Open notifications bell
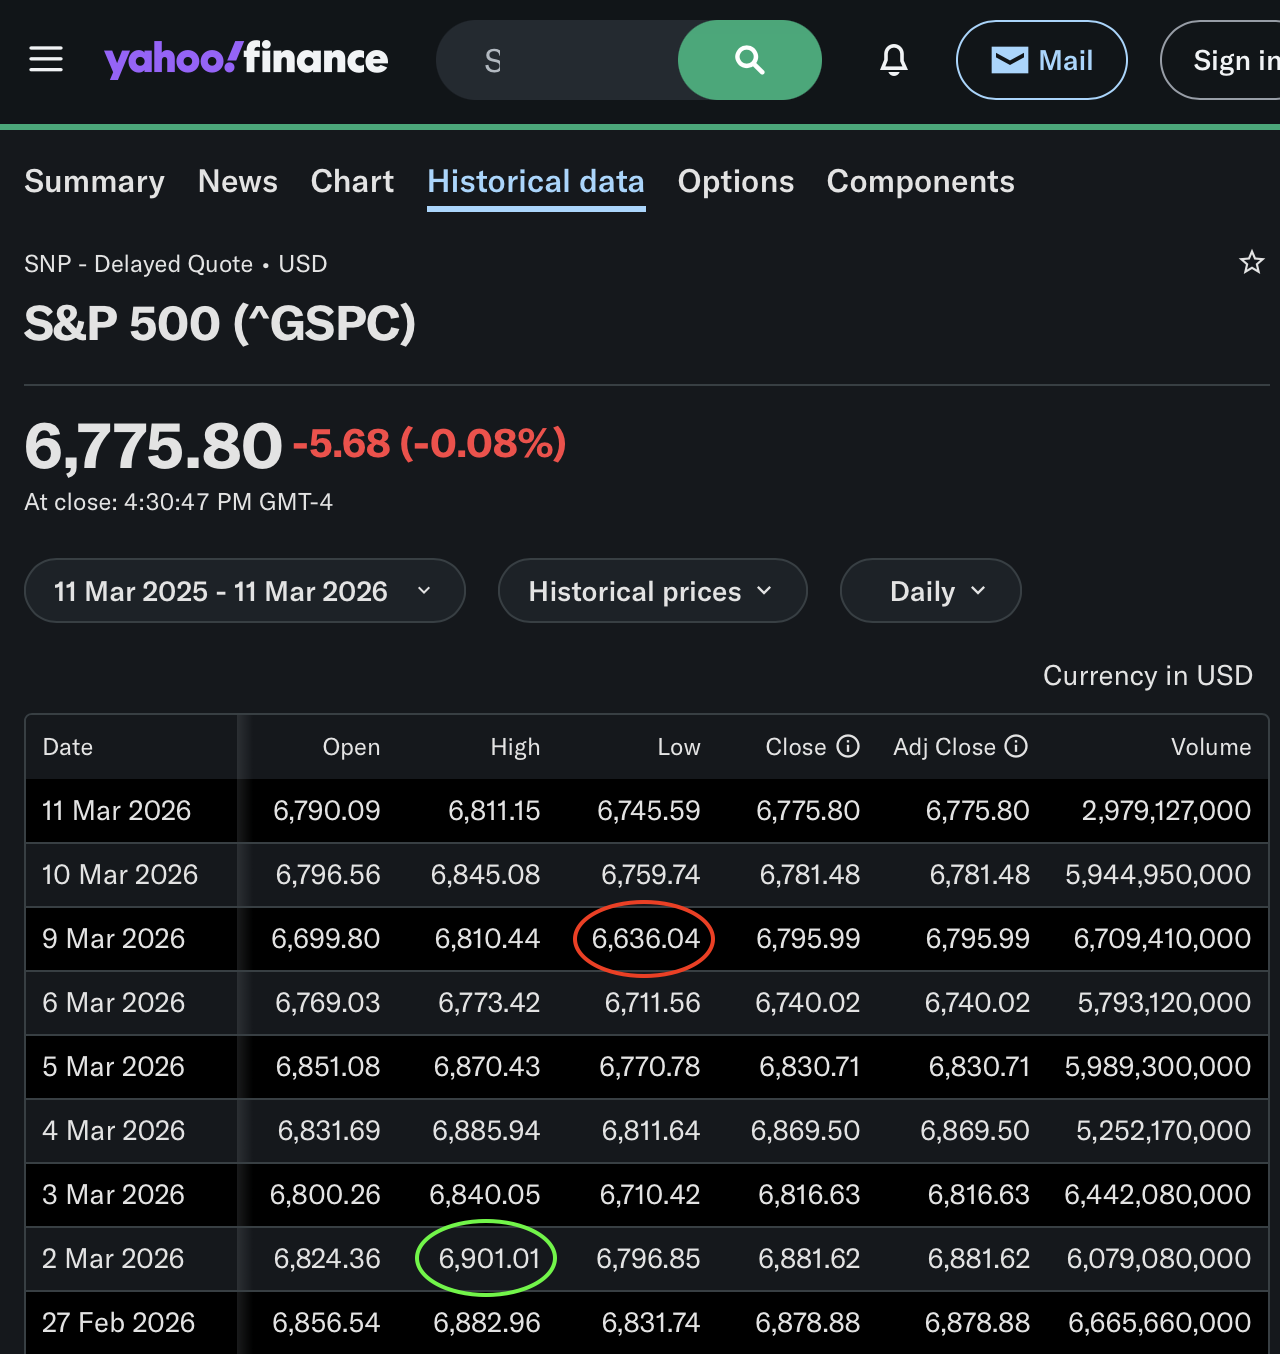The height and width of the screenshot is (1354, 1280). (894, 60)
